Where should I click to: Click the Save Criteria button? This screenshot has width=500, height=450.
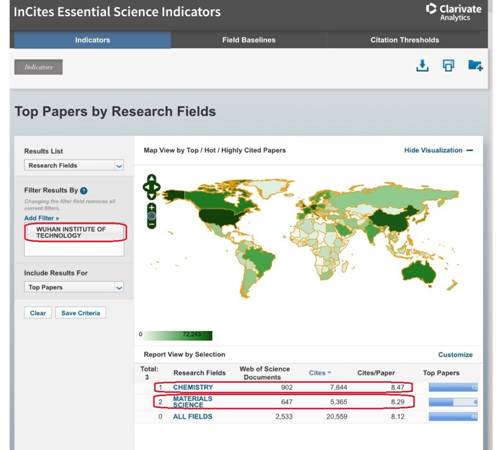coord(81,313)
